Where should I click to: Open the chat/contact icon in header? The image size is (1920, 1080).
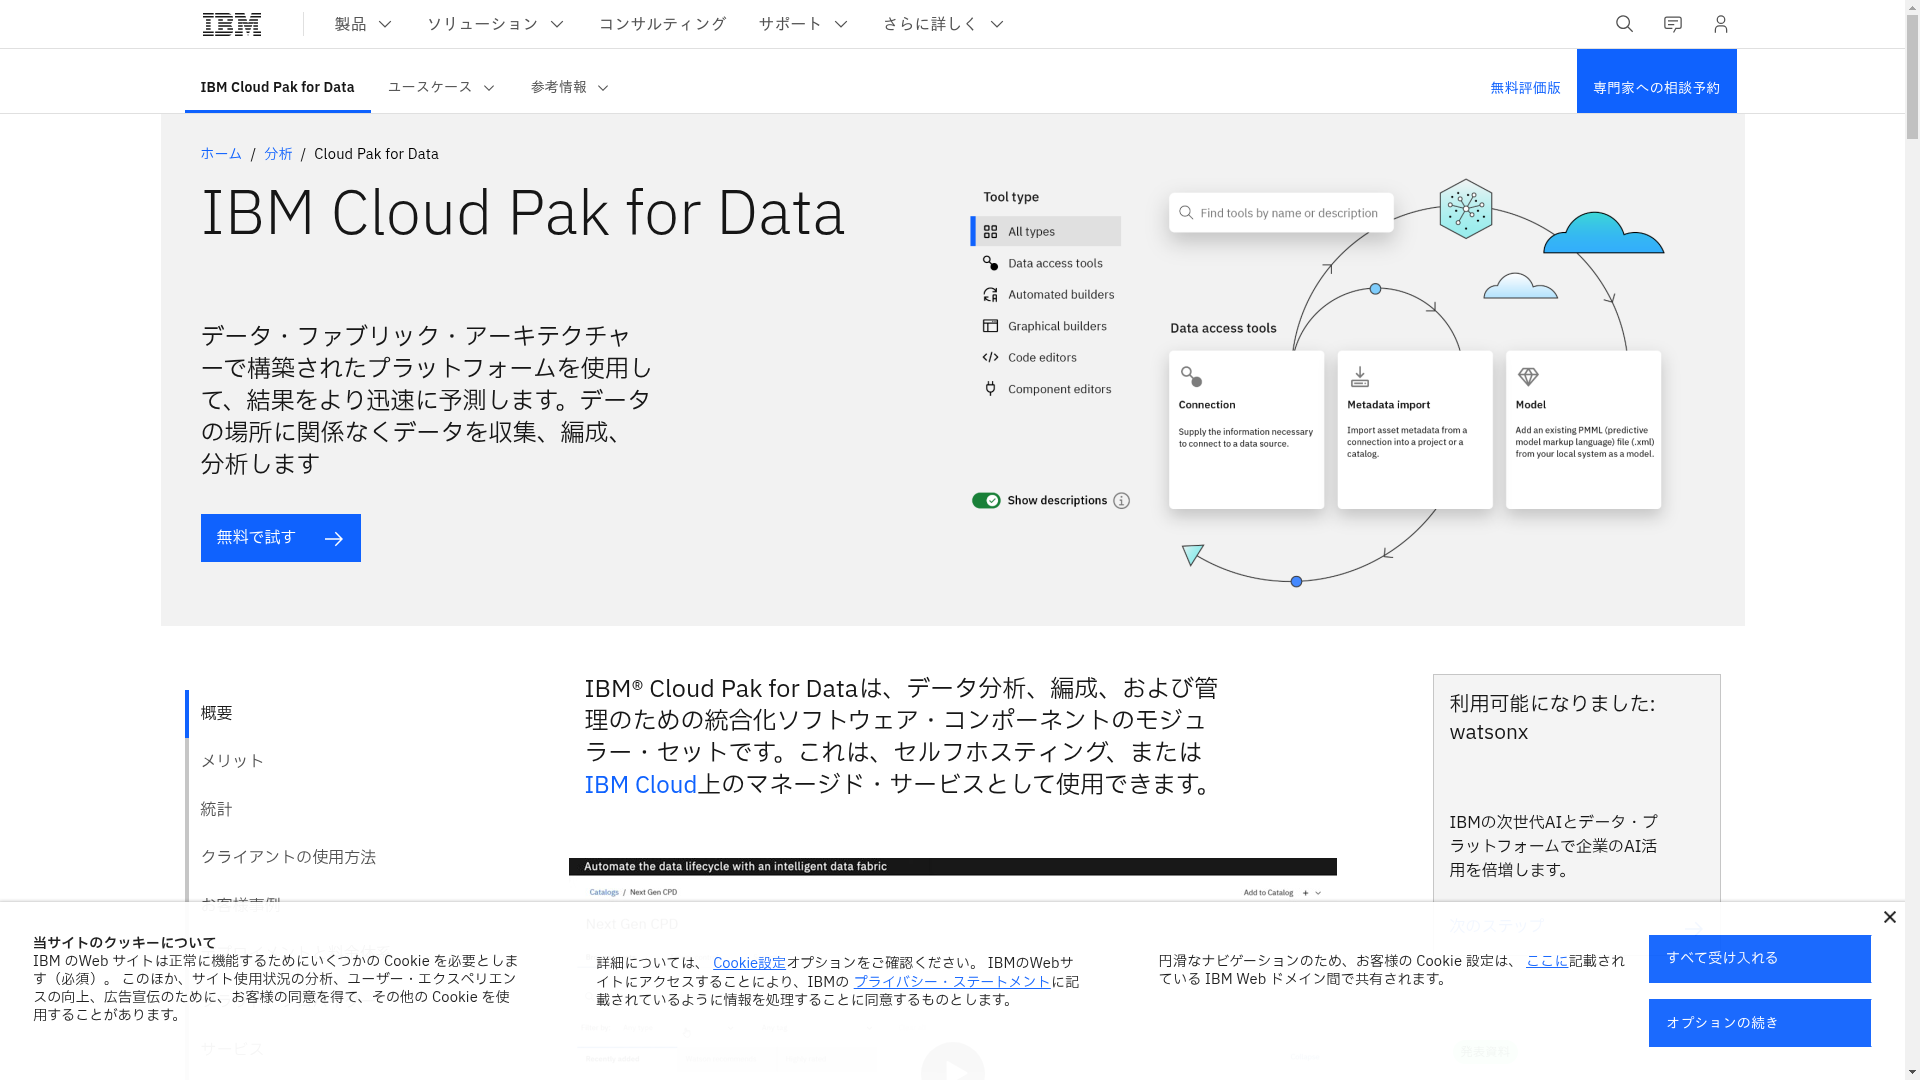coord(1672,24)
